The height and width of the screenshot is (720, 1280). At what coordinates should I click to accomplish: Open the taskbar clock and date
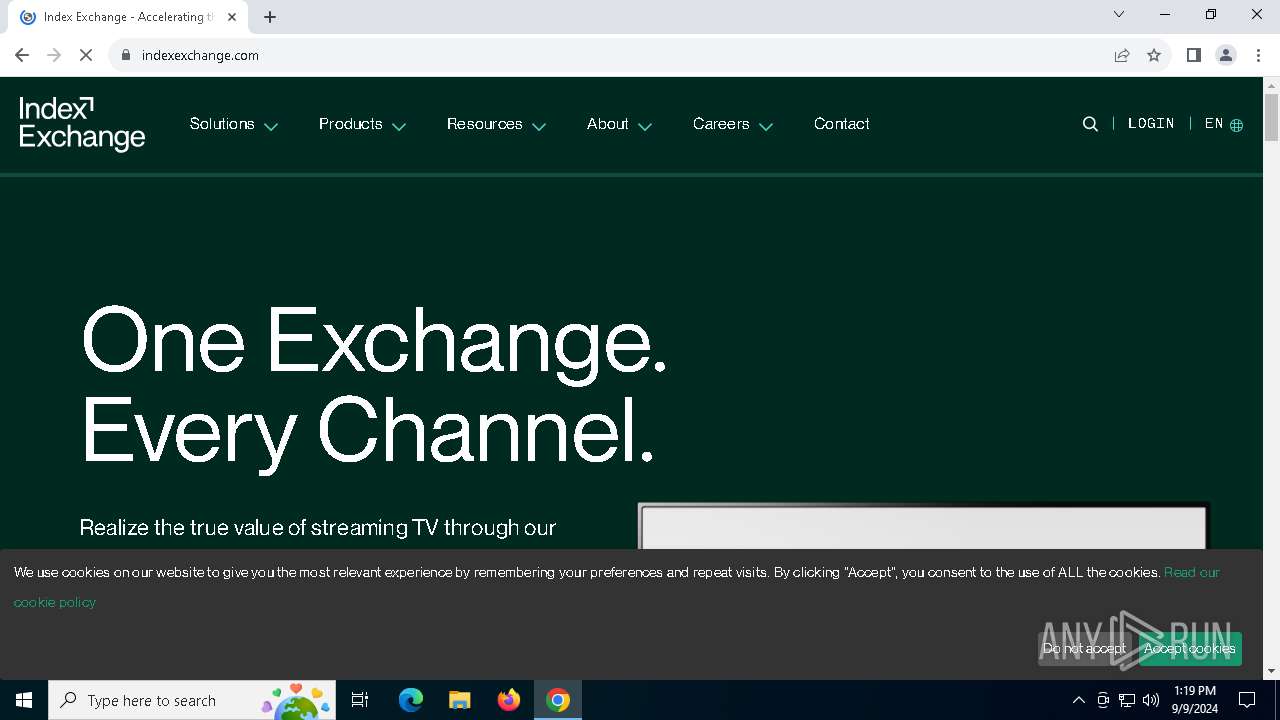(x=1195, y=700)
